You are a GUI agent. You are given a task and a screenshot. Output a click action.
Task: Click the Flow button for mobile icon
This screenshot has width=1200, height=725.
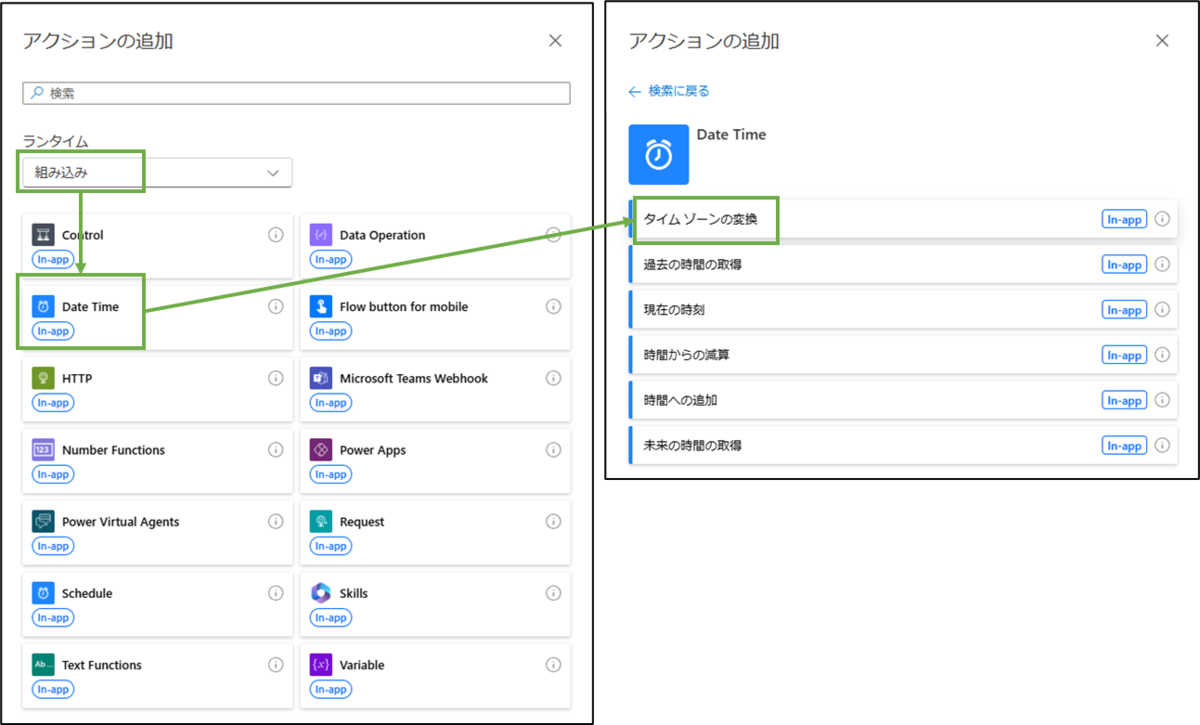pyautogui.click(x=320, y=307)
